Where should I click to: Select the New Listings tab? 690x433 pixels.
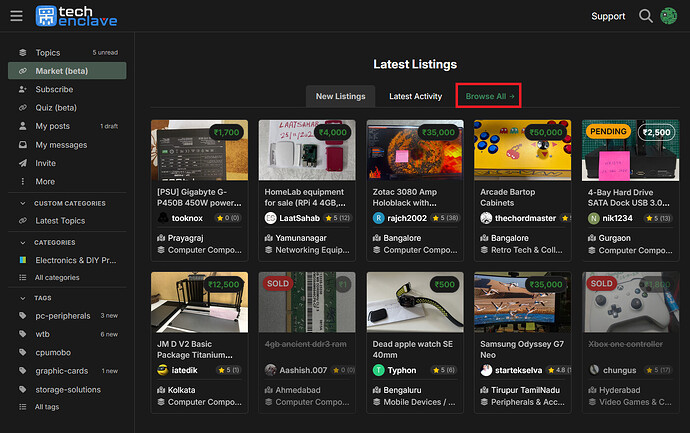click(x=341, y=96)
